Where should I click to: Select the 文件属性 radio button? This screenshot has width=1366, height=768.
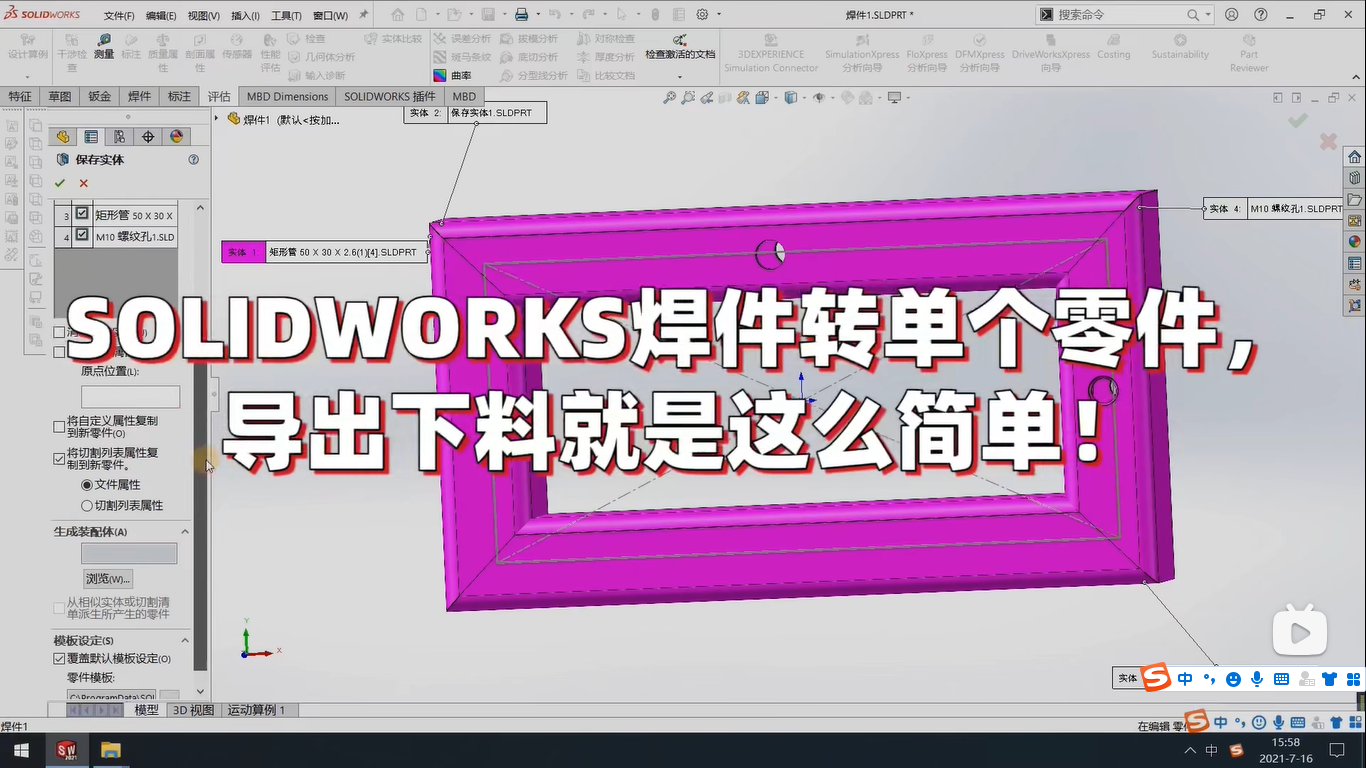tap(87, 485)
